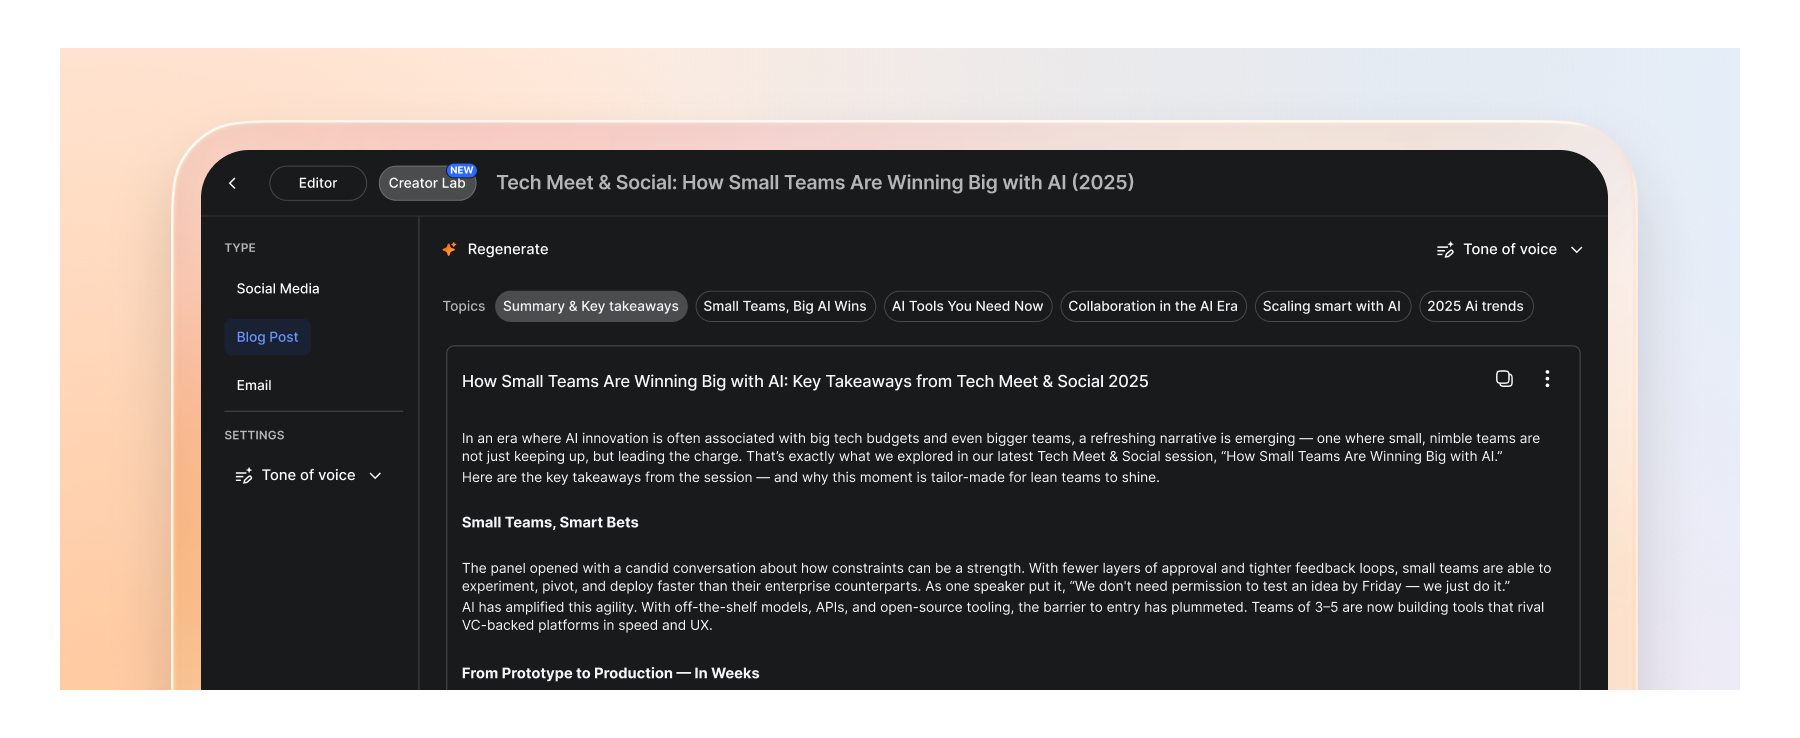This screenshot has height=738, width=1800.
Task: Go back using the left chevron arrow
Action: [232, 183]
